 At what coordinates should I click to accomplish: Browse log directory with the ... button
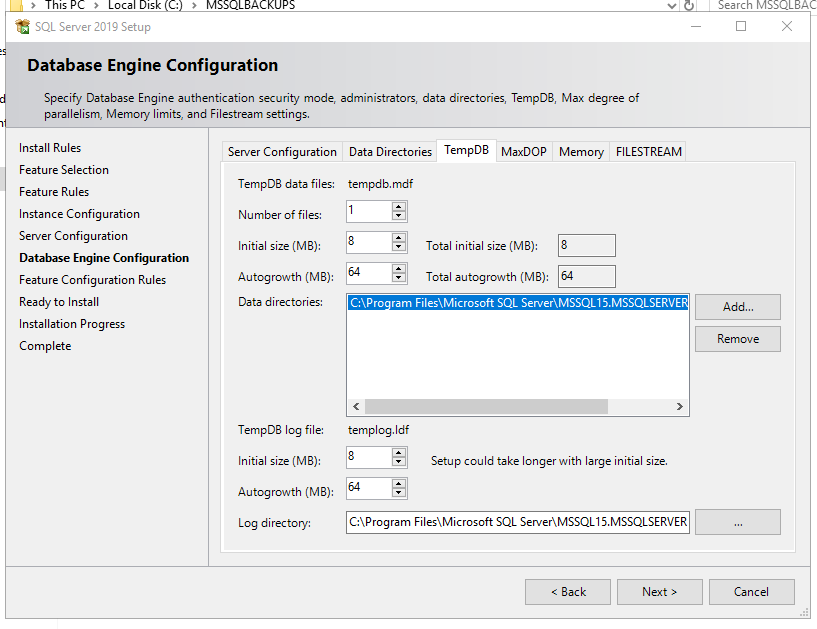pyautogui.click(x=738, y=522)
